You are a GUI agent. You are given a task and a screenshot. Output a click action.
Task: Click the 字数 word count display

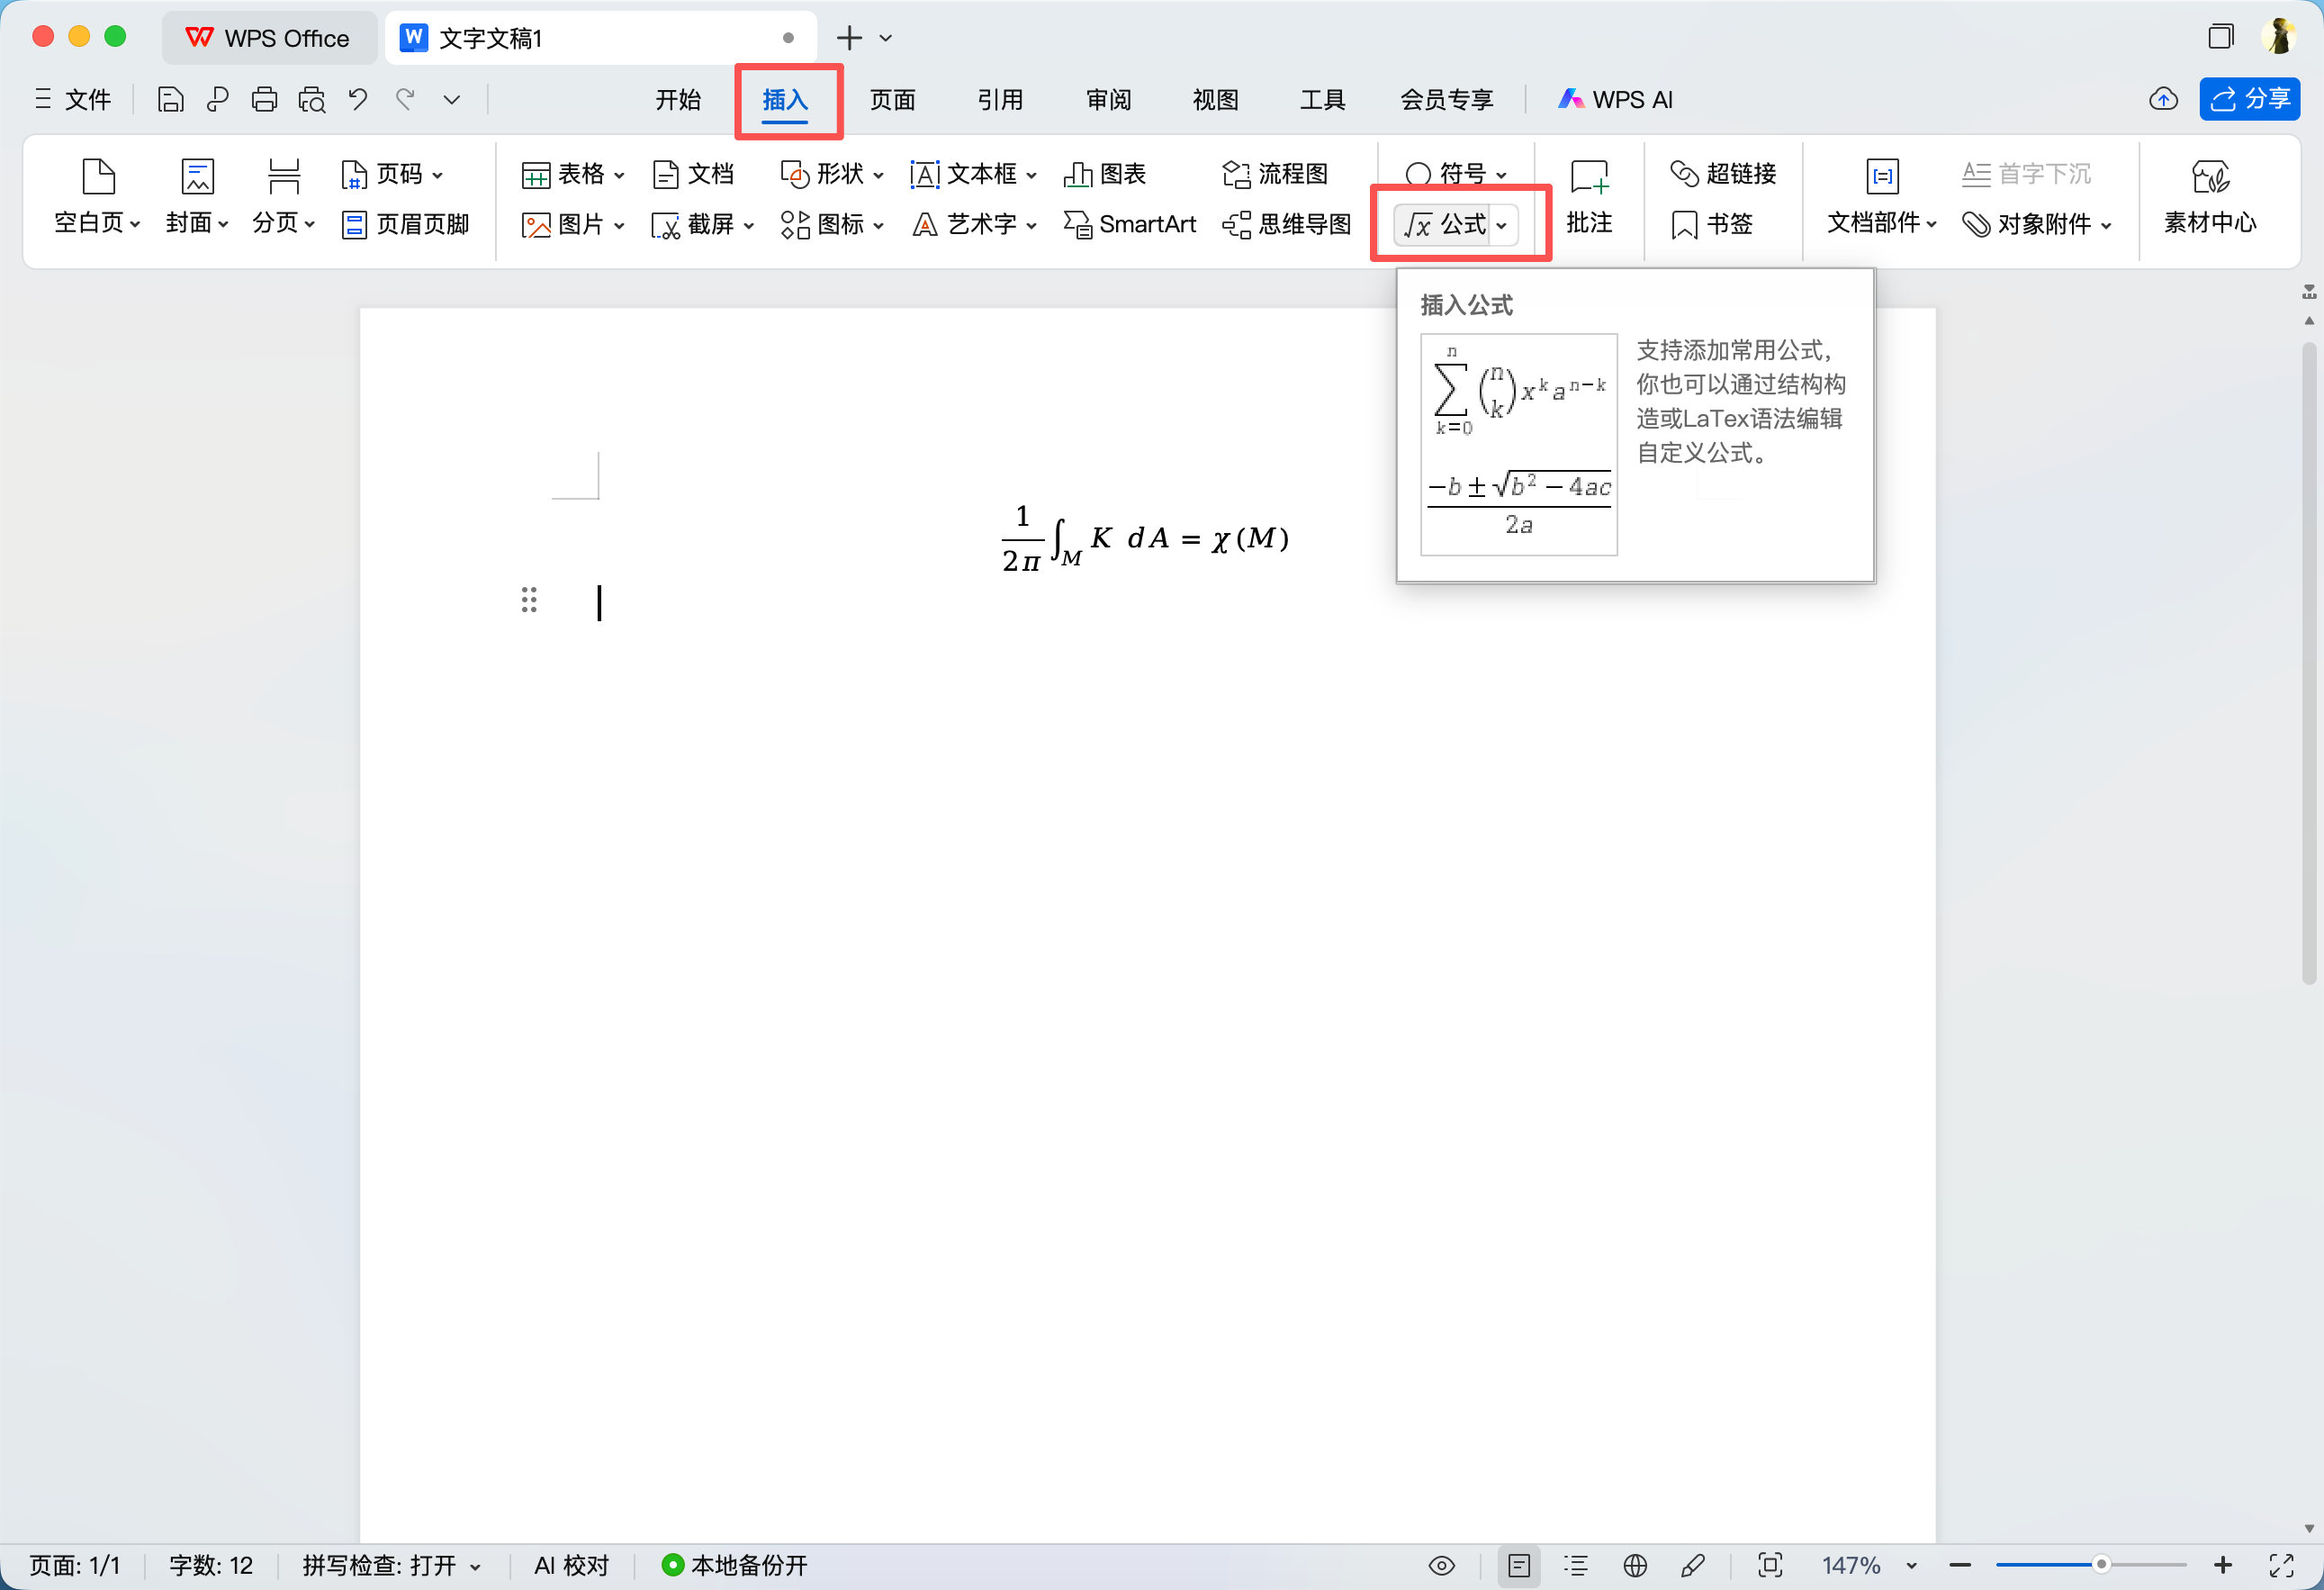(x=211, y=1565)
